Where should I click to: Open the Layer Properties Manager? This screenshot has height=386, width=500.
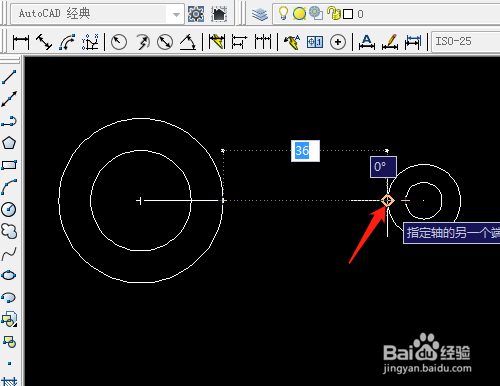click(x=260, y=14)
